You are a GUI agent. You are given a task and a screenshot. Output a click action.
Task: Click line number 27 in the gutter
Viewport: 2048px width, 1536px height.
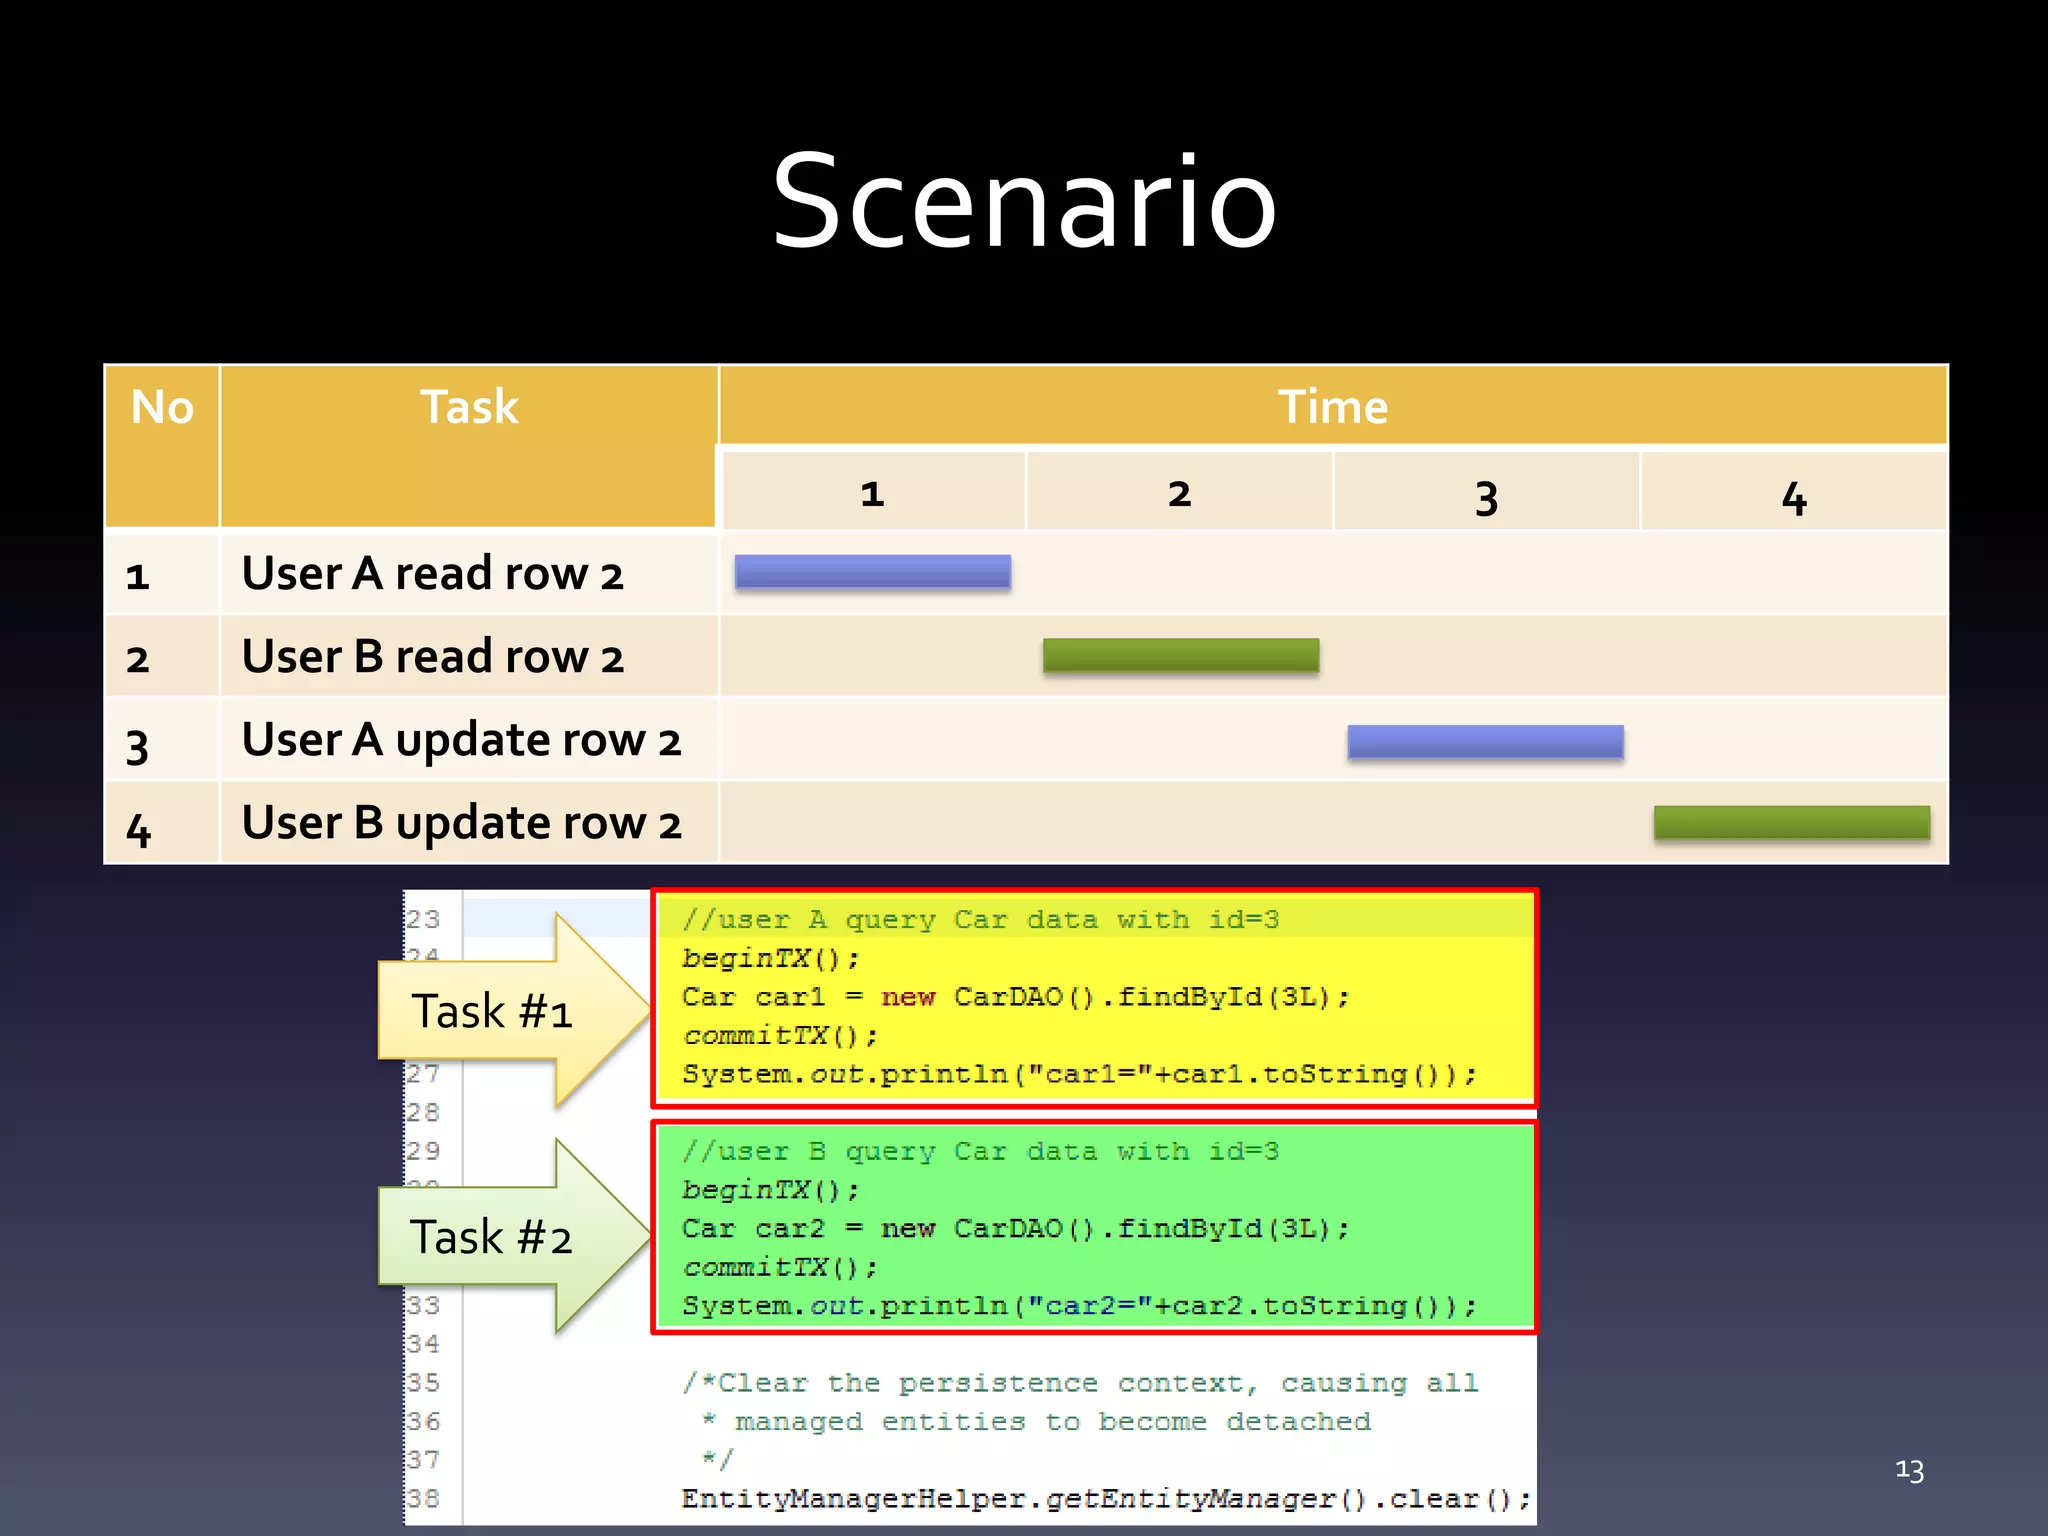tap(422, 1074)
